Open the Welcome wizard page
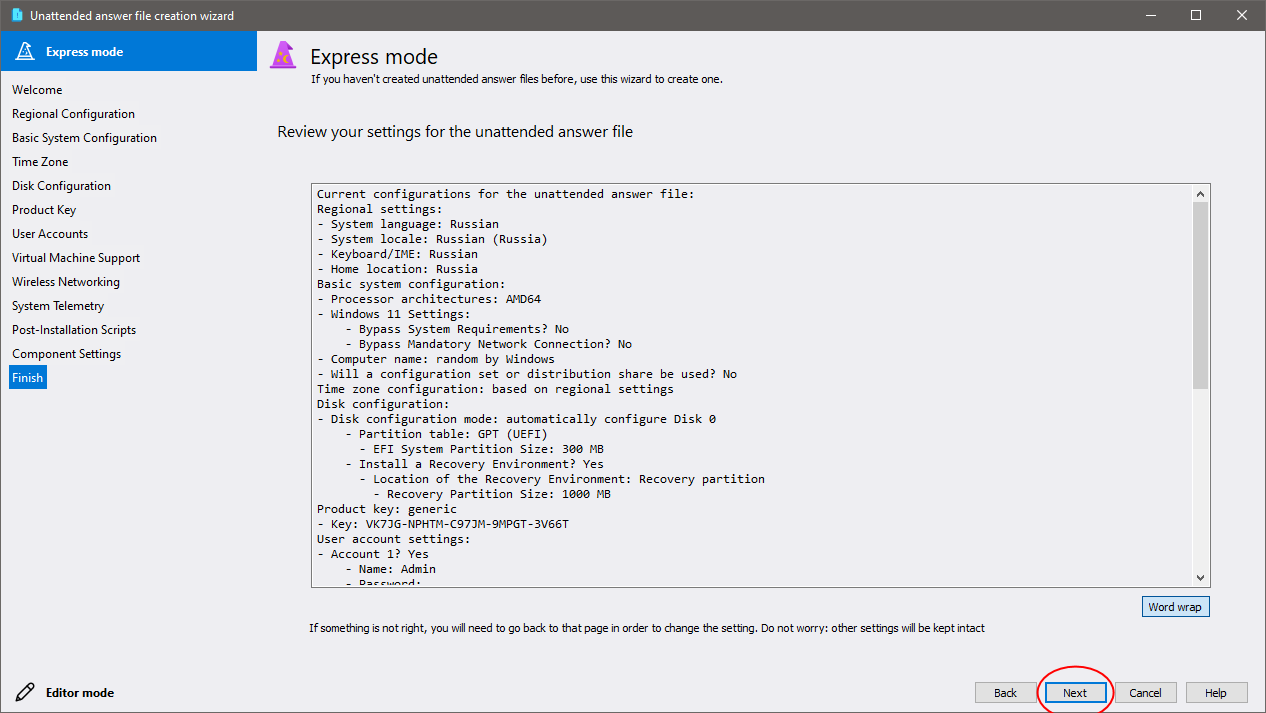 click(37, 90)
